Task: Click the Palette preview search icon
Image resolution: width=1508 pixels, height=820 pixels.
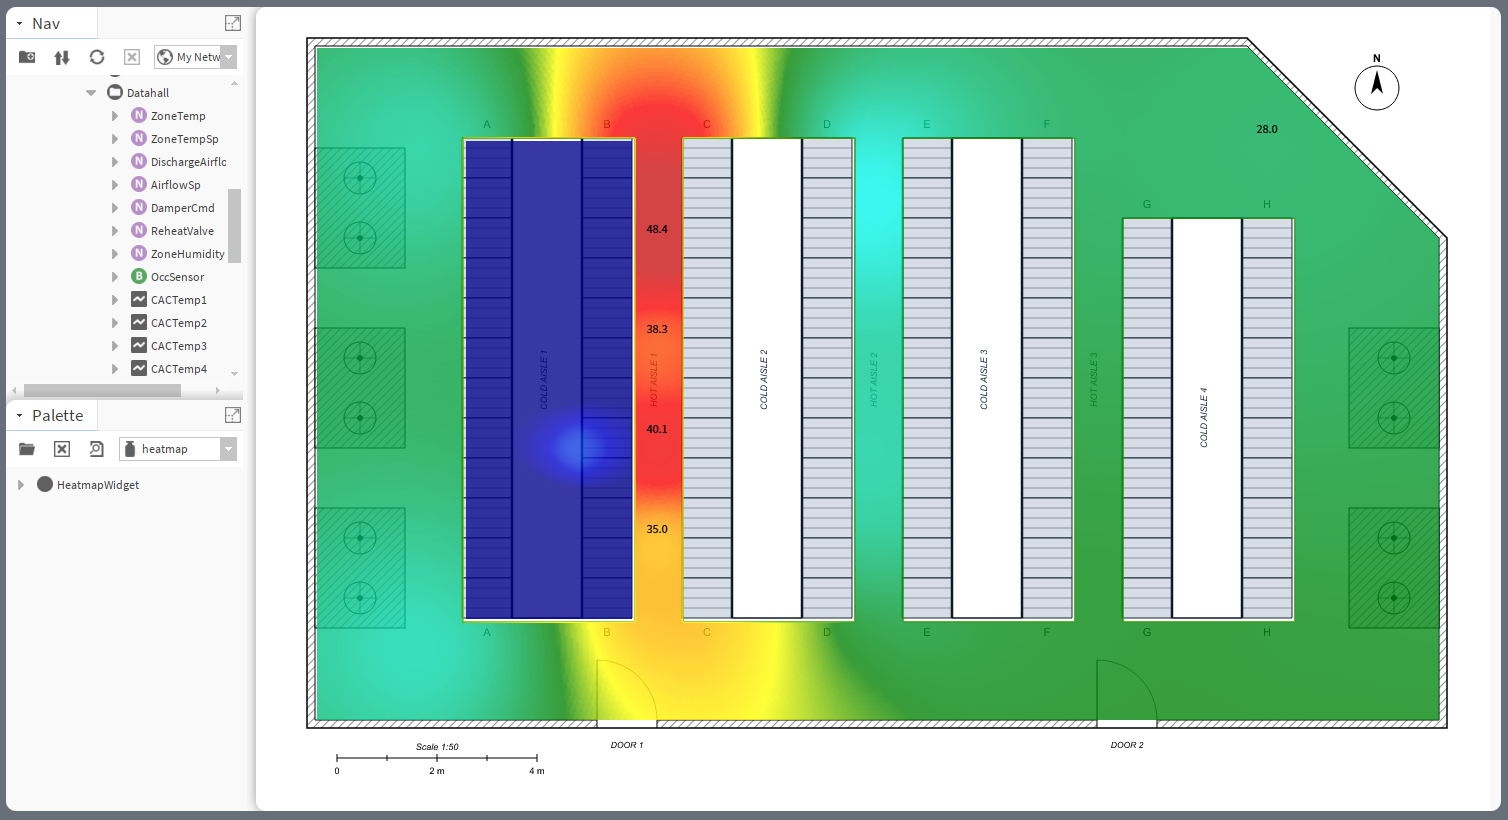Action: pyautogui.click(x=96, y=449)
